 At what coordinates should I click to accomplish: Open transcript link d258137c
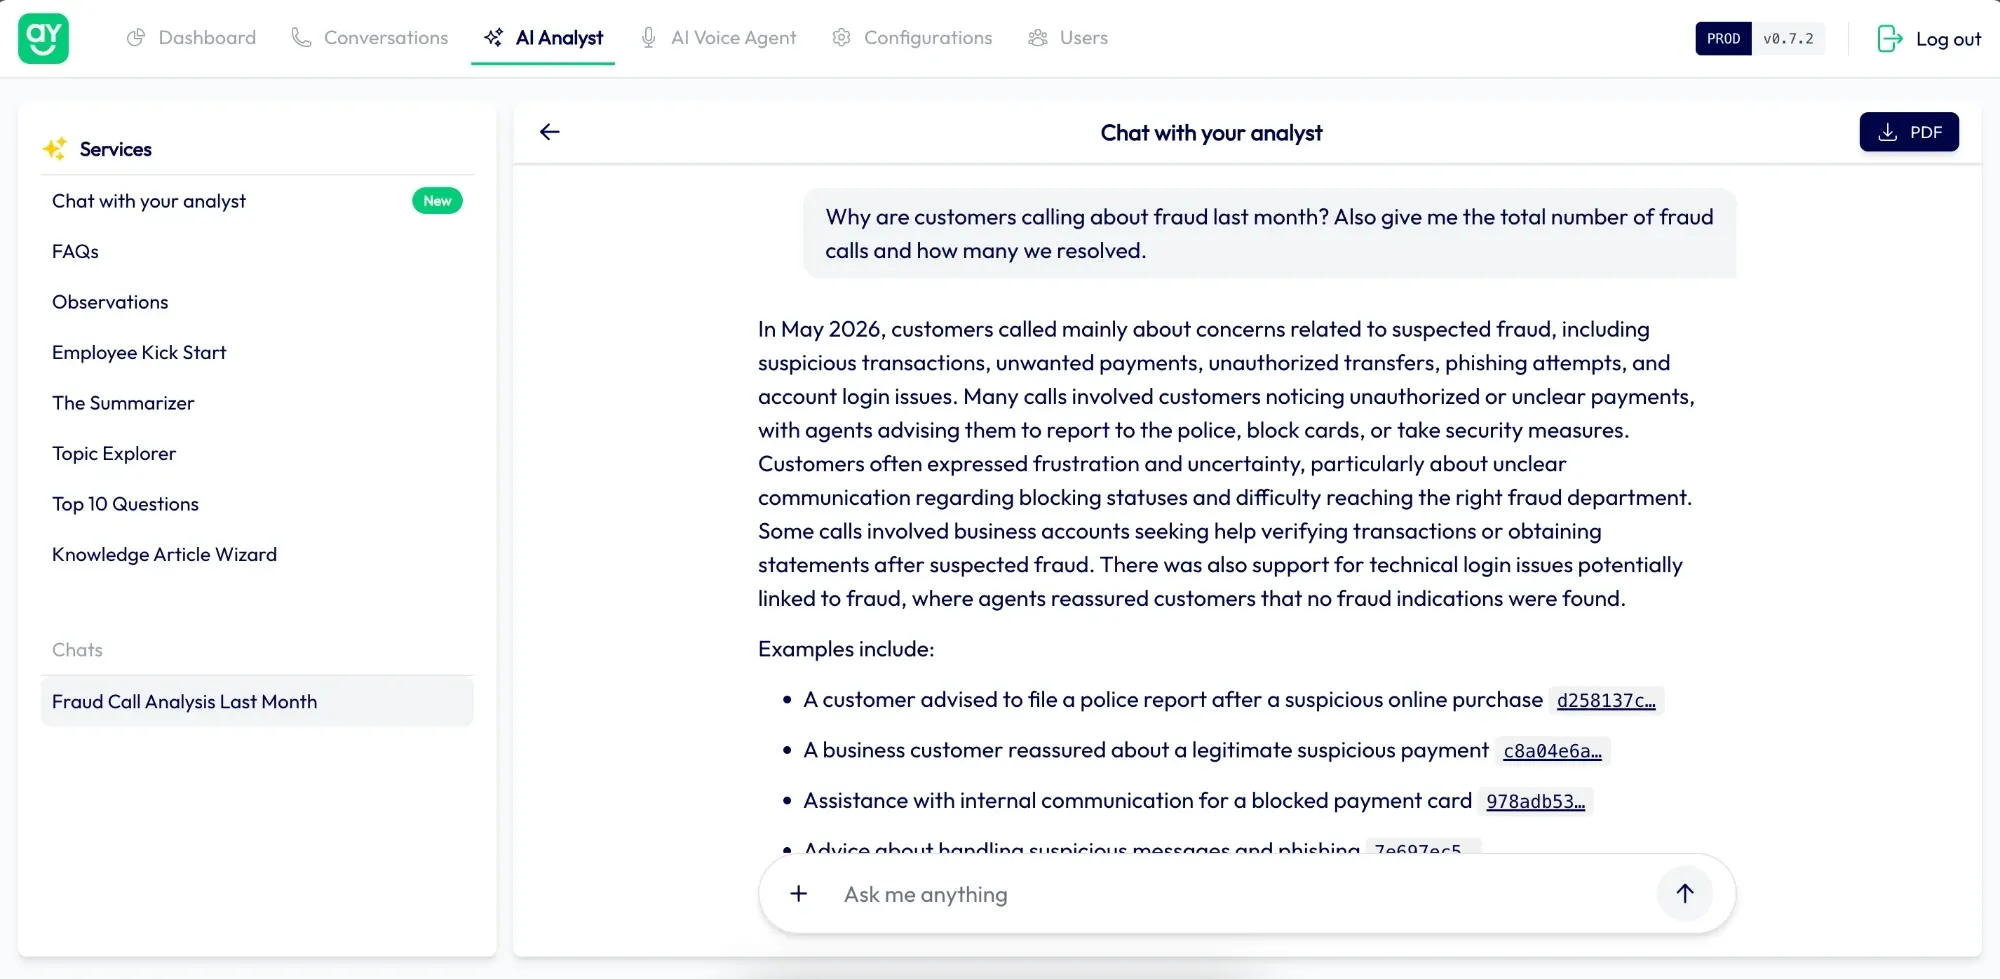tap(1605, 701)
